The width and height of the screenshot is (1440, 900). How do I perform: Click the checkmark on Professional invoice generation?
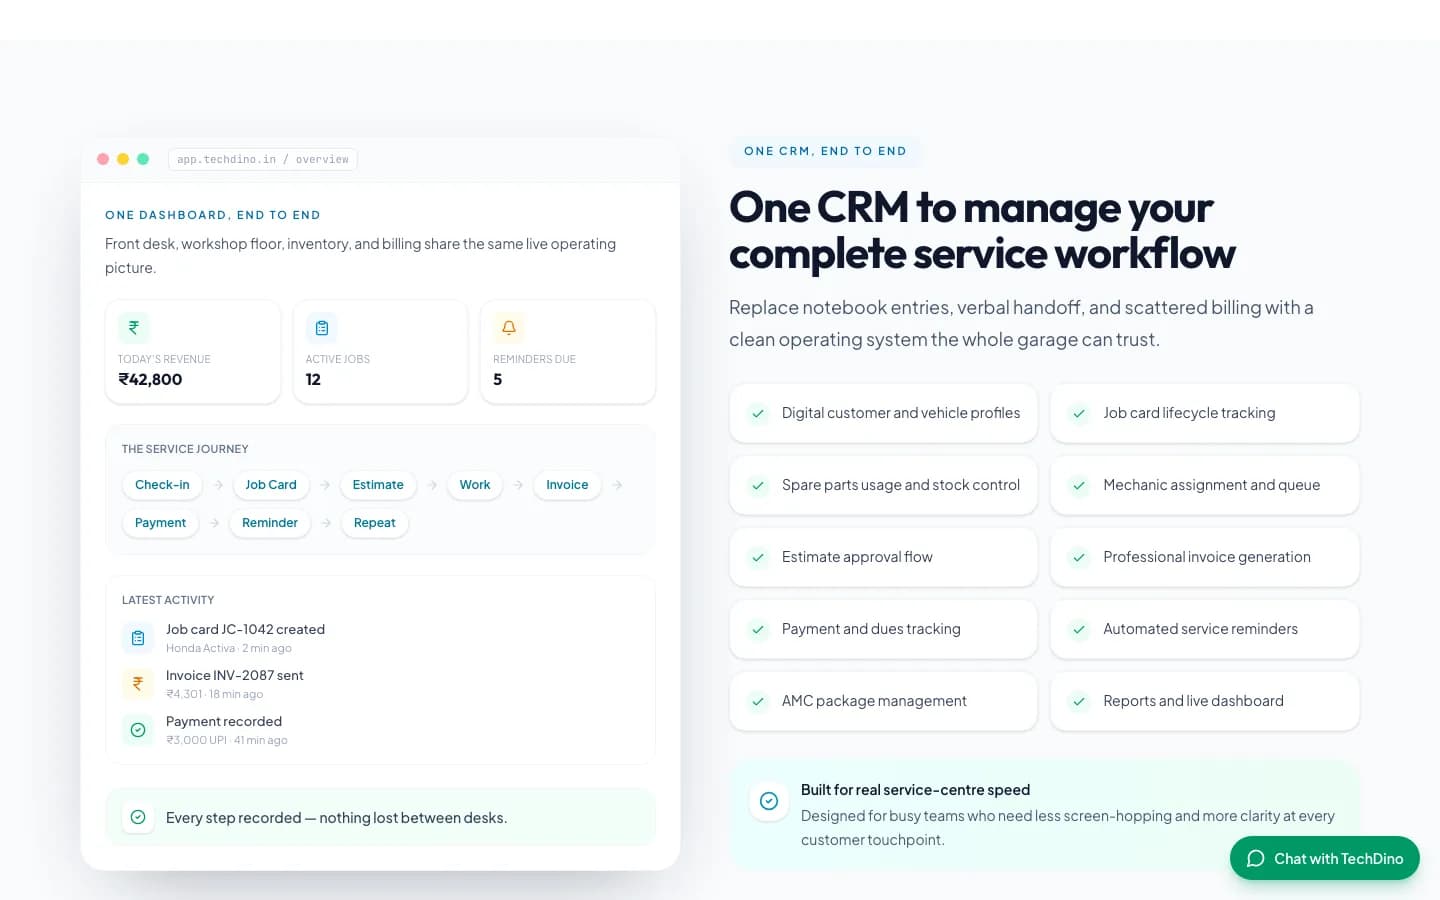point(1079,557)
